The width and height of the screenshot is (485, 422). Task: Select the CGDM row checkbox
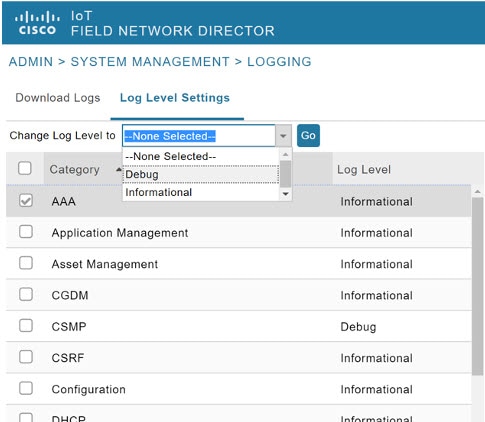point(26,294)
